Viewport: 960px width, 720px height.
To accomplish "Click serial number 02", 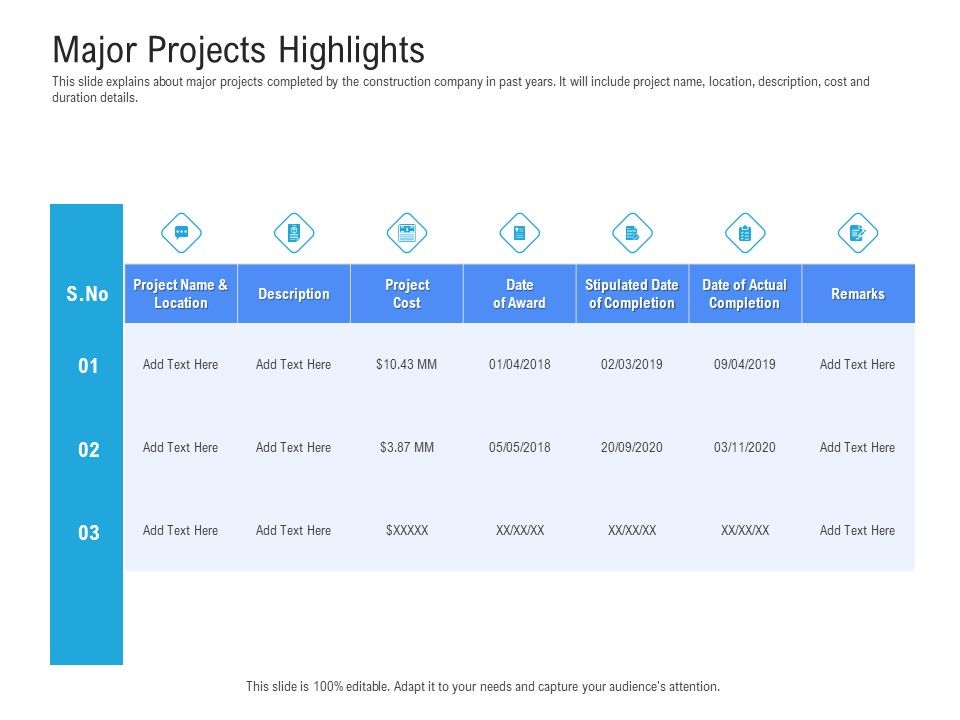I will [x=88, y=450].
